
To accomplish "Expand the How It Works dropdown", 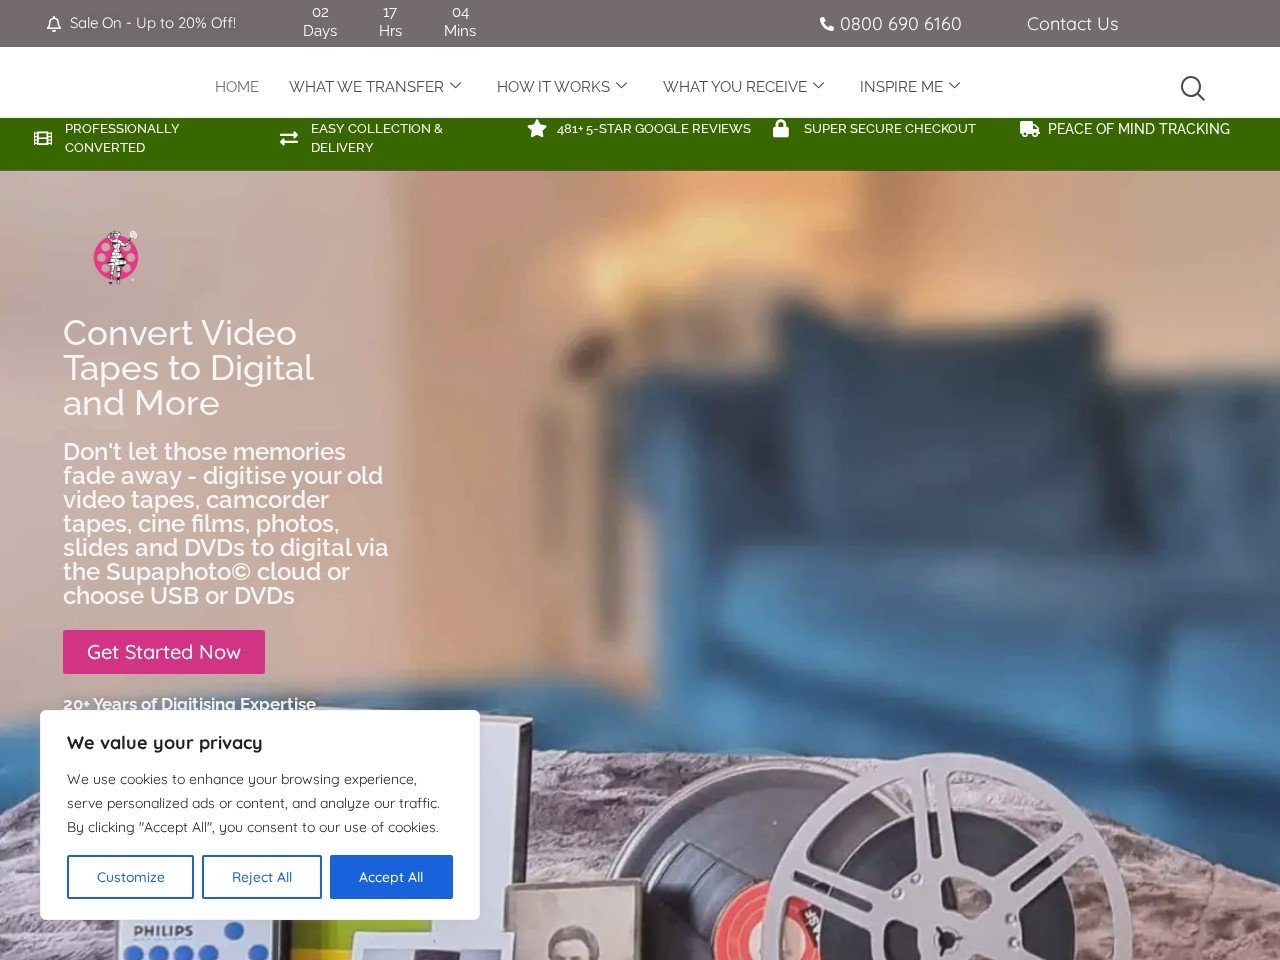I will [562, 87].
